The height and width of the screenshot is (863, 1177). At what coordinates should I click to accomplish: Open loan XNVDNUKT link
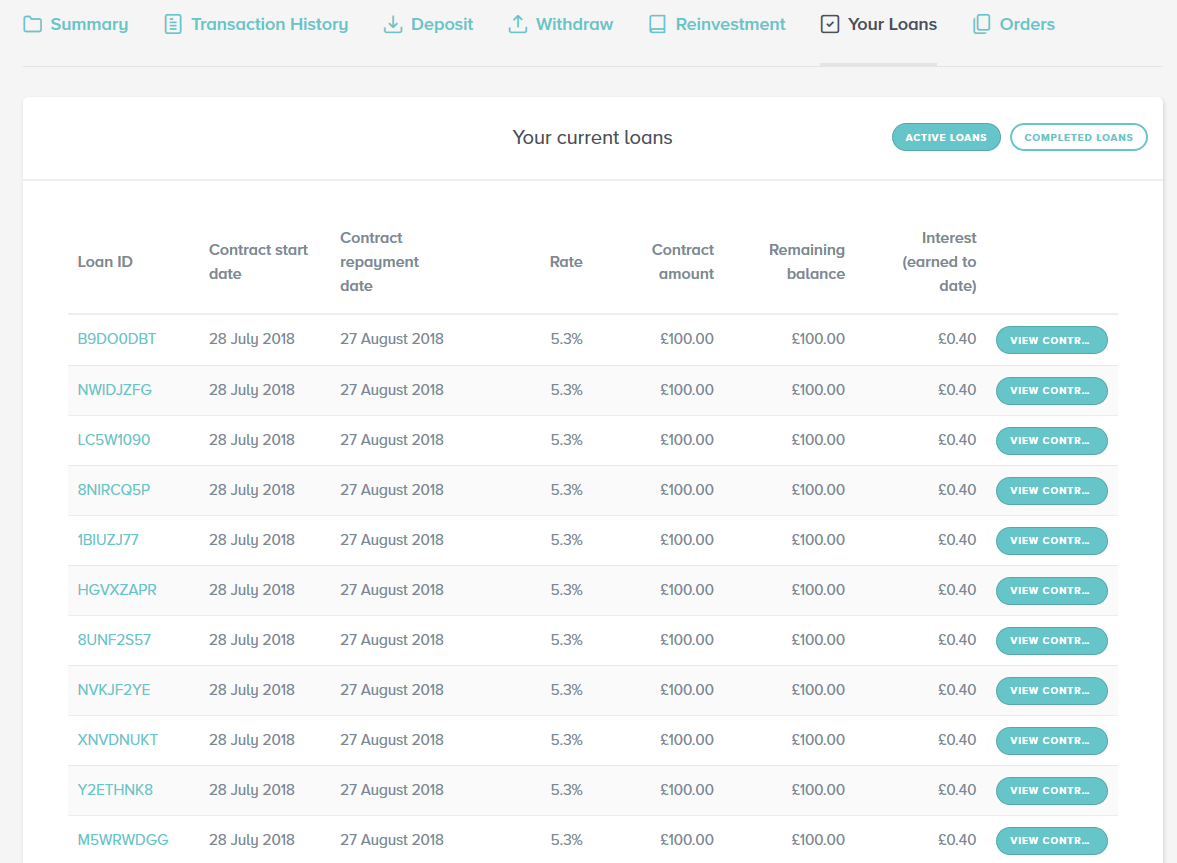(118, 740)
